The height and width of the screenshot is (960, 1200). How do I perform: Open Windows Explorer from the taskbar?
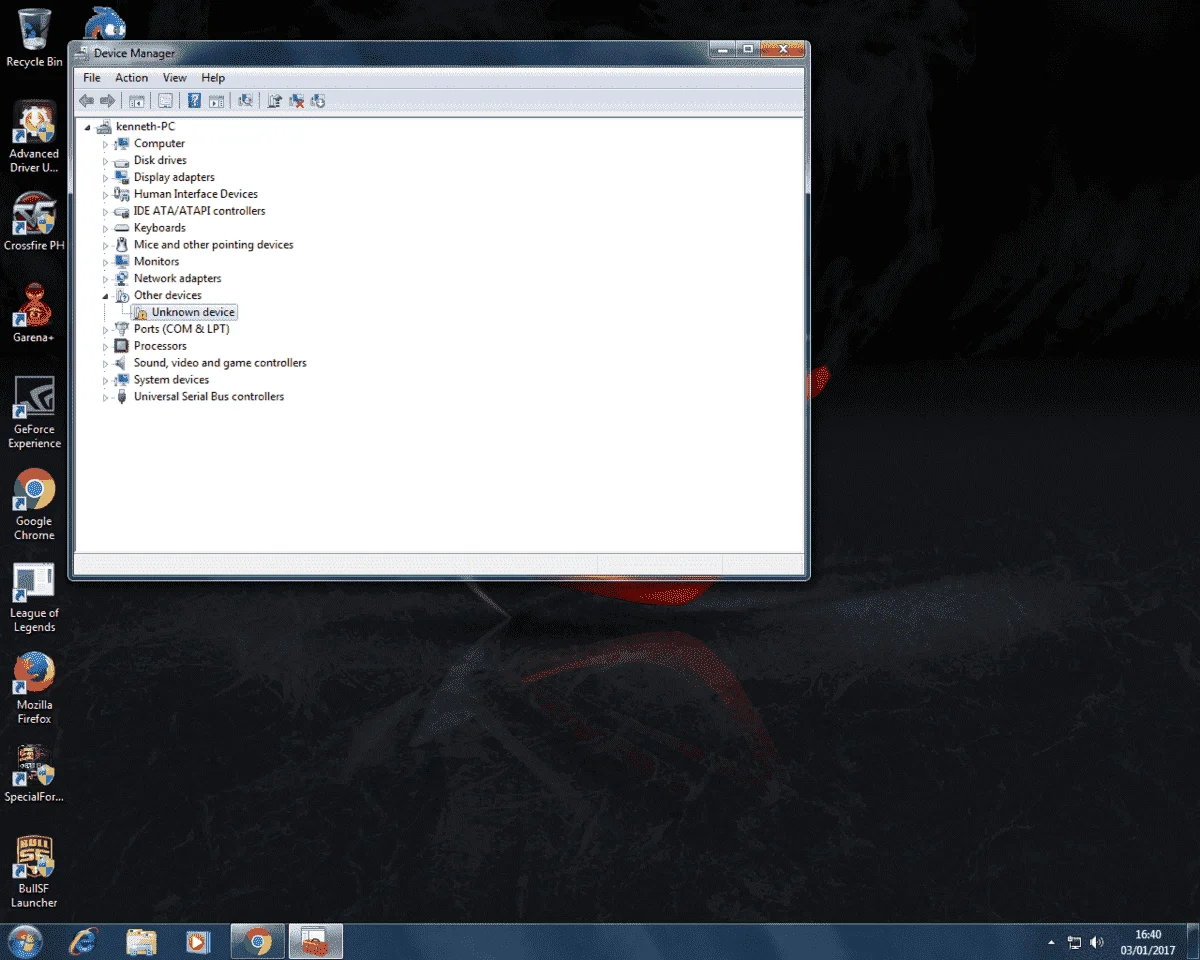pyautogui.click(x=141, y=941)
